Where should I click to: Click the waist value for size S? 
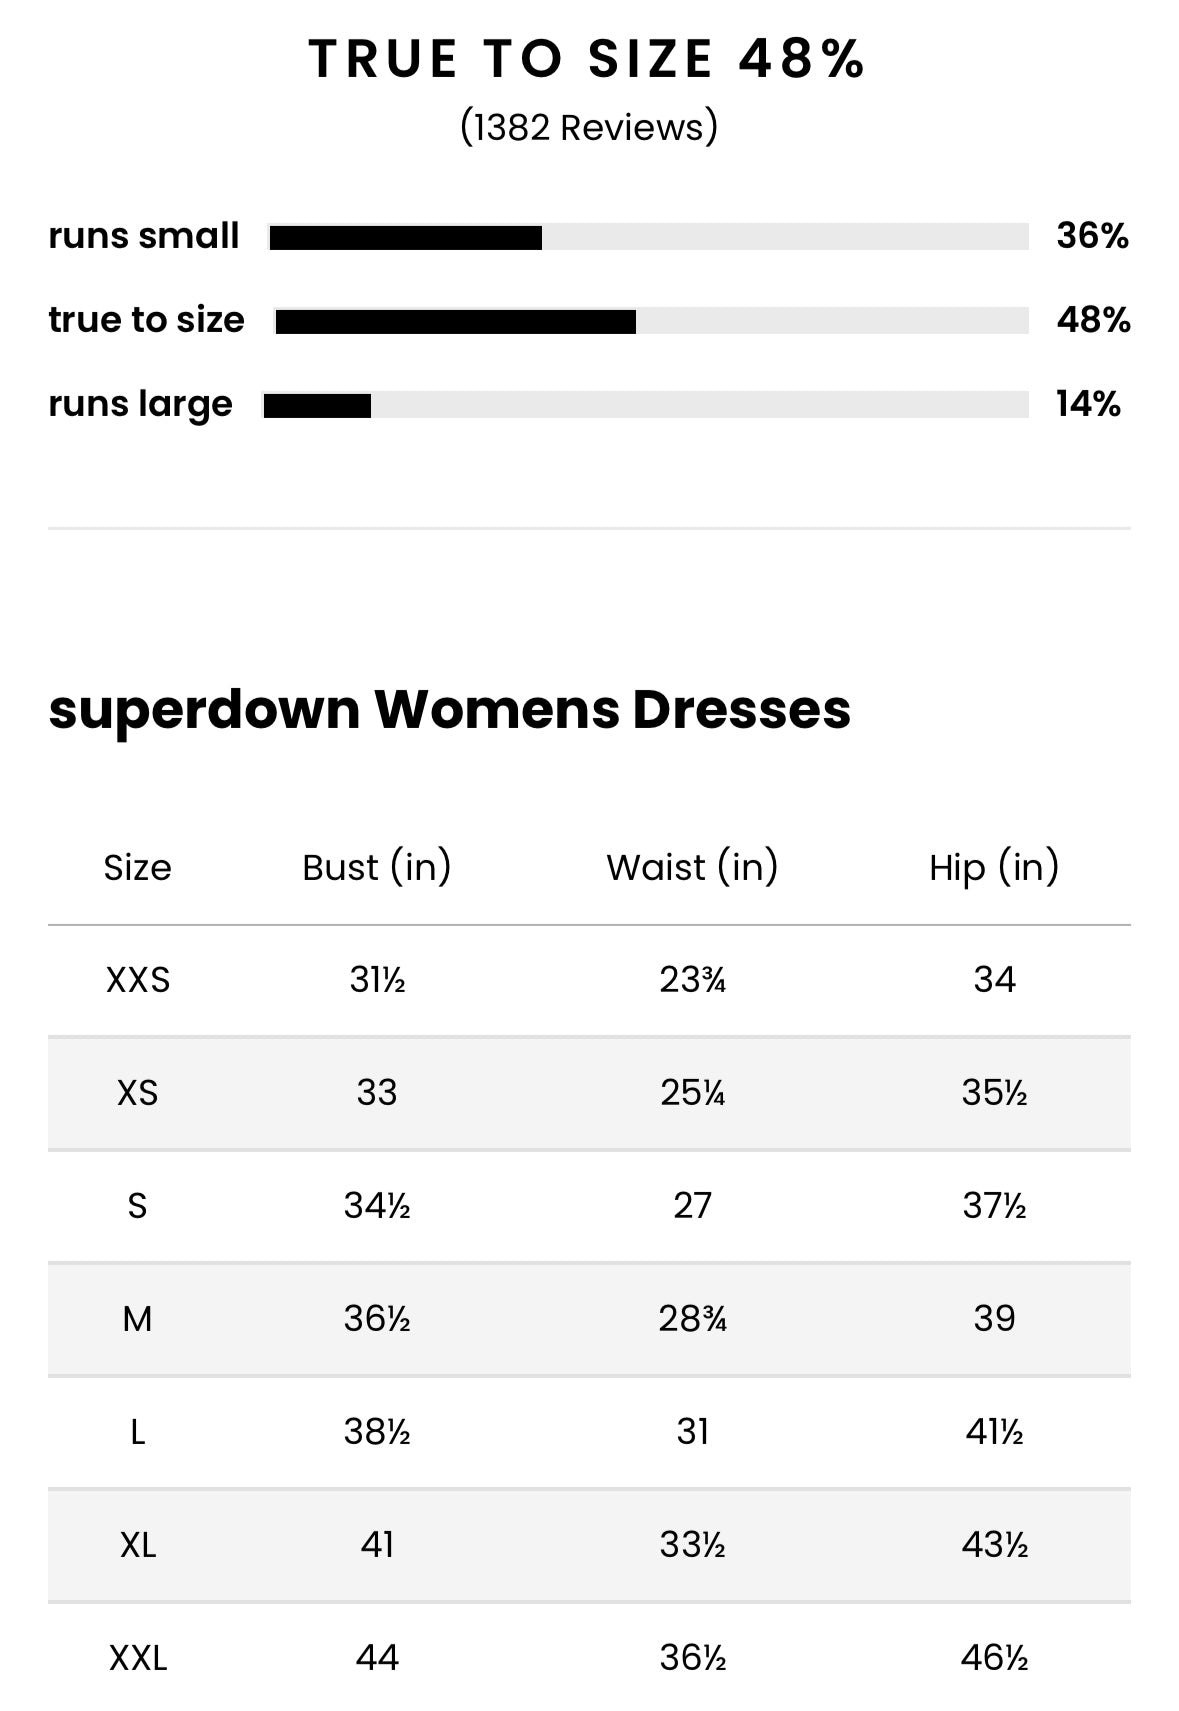point(692,1205)
